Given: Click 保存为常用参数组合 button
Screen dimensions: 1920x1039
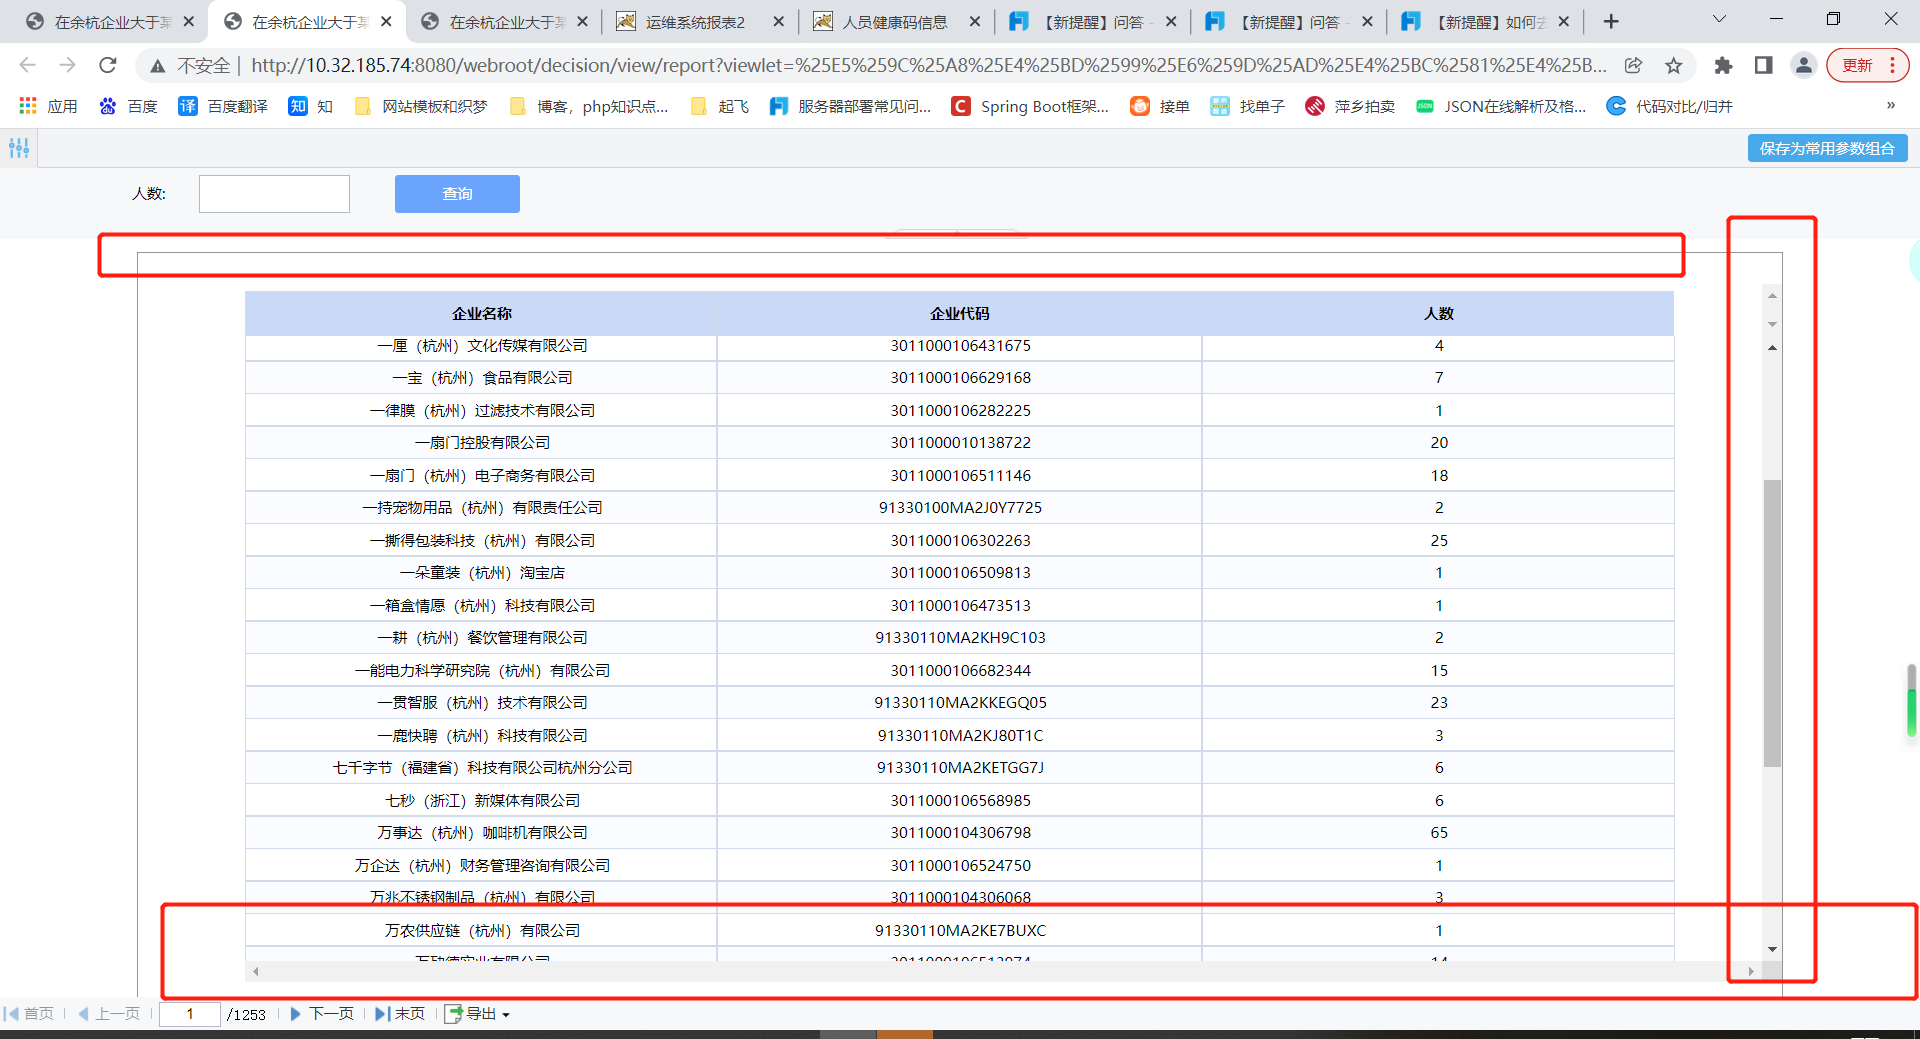Looking at the screenshot, I should pos(1827,148).
